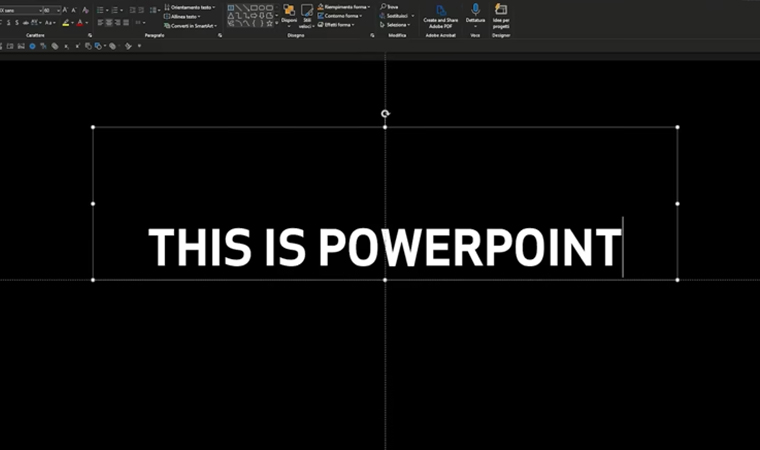Toggle strikethrough formatting
The width and height of the screenshot is (760, 450).
tap(26, 23)
